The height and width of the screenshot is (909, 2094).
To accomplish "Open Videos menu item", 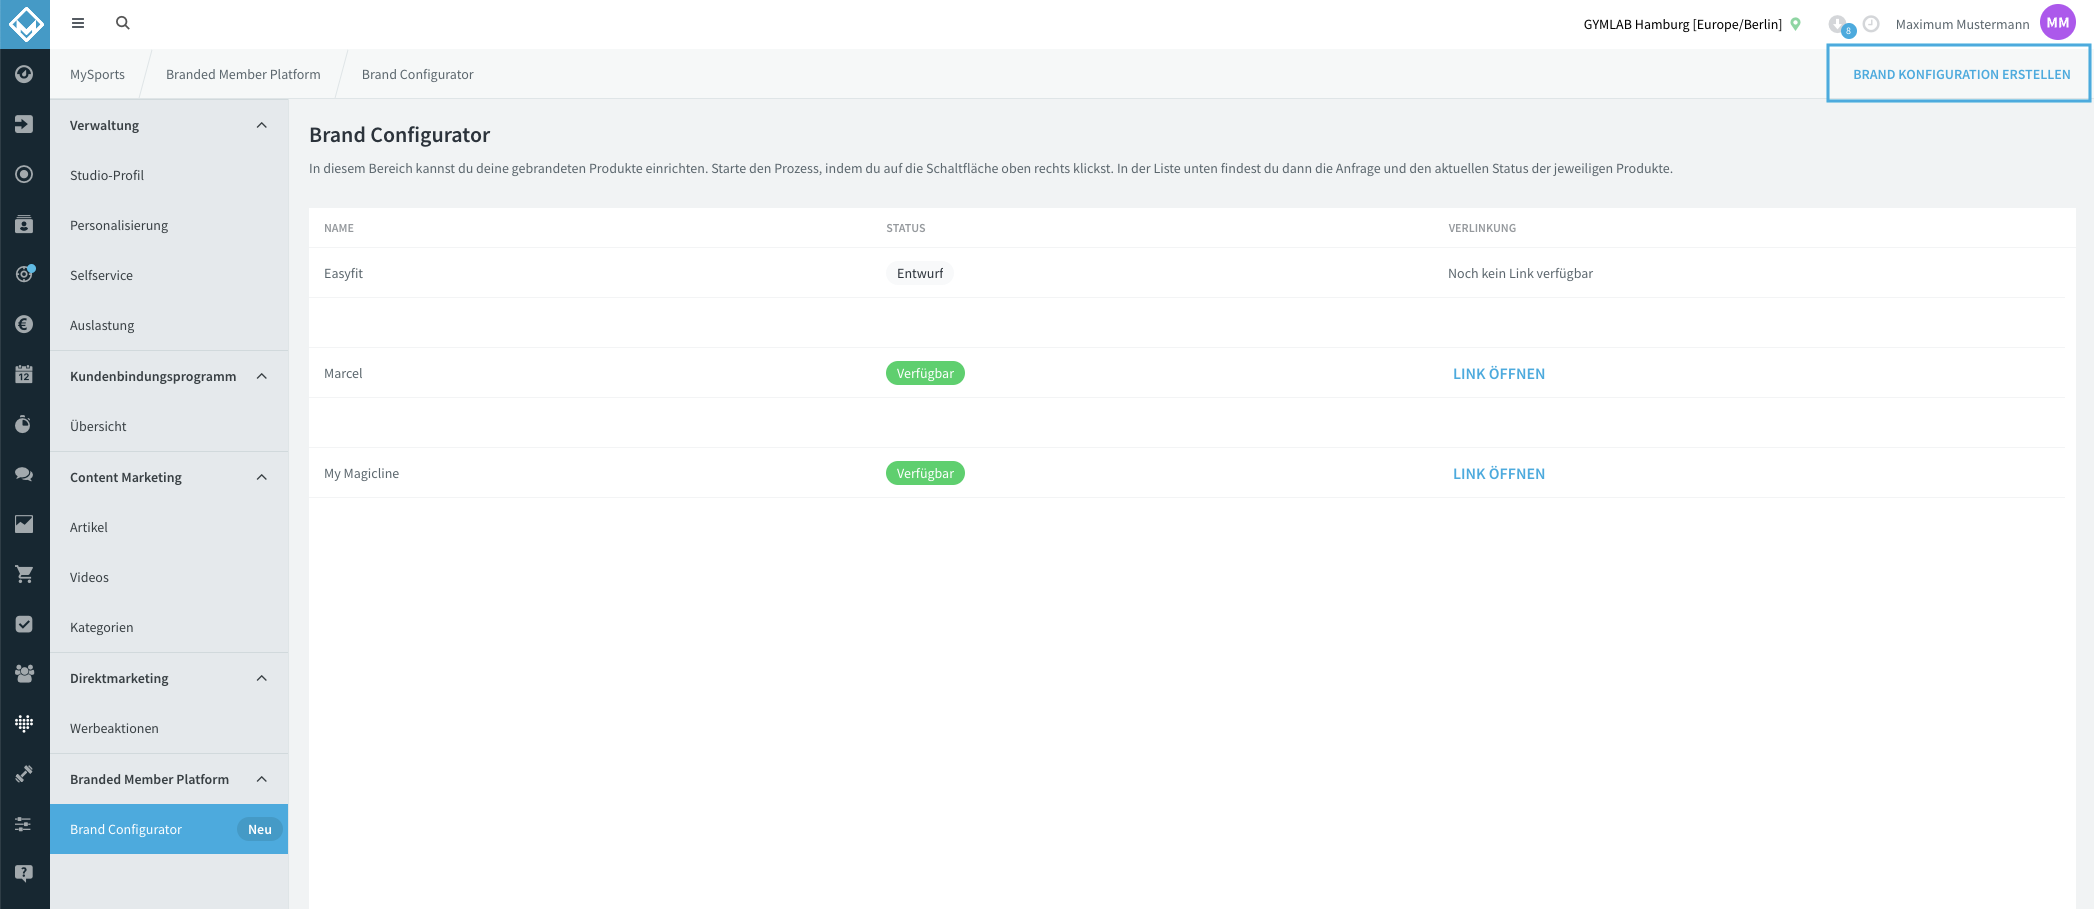I will 169,577.
